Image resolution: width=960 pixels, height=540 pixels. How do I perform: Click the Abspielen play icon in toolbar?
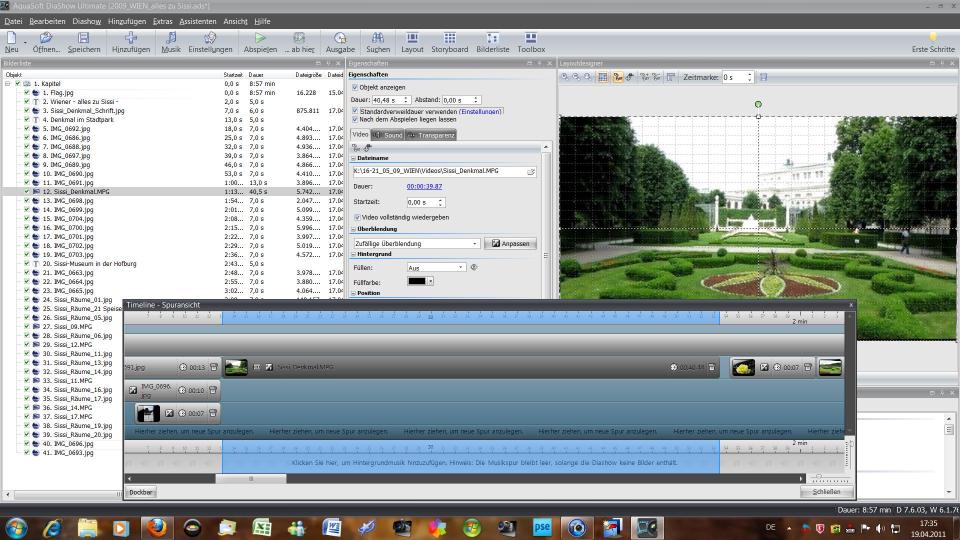(x=260, y=38)
